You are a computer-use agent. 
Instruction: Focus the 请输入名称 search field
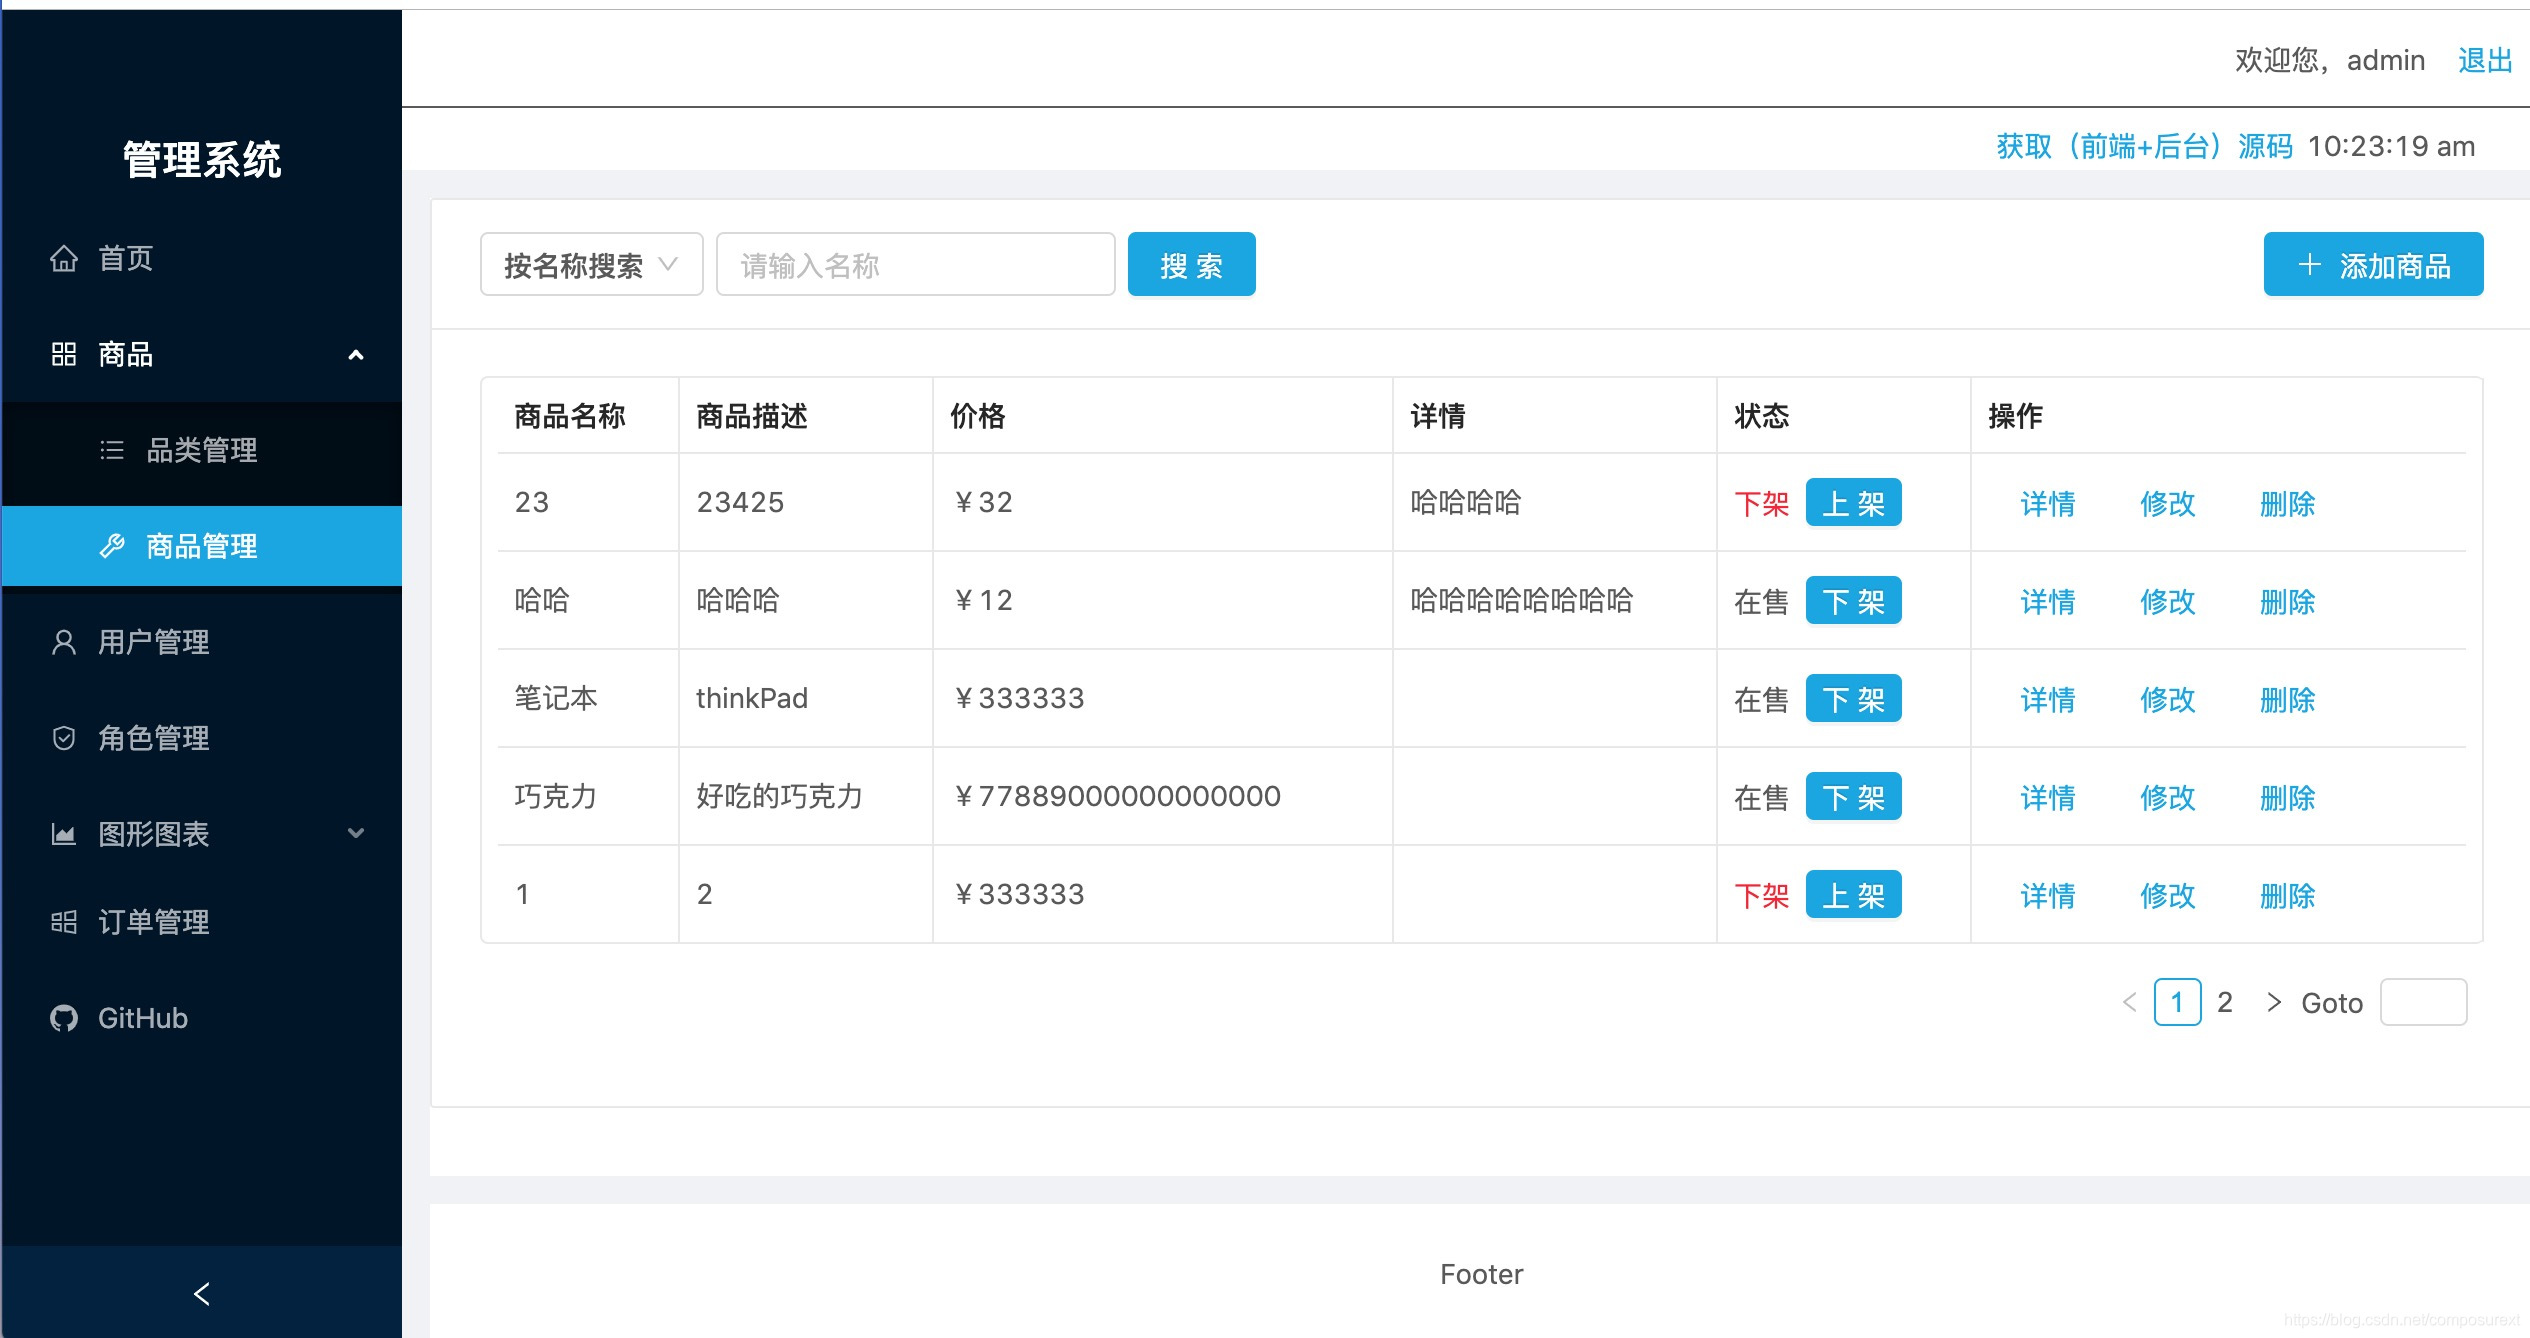click(x=915, y=265)
